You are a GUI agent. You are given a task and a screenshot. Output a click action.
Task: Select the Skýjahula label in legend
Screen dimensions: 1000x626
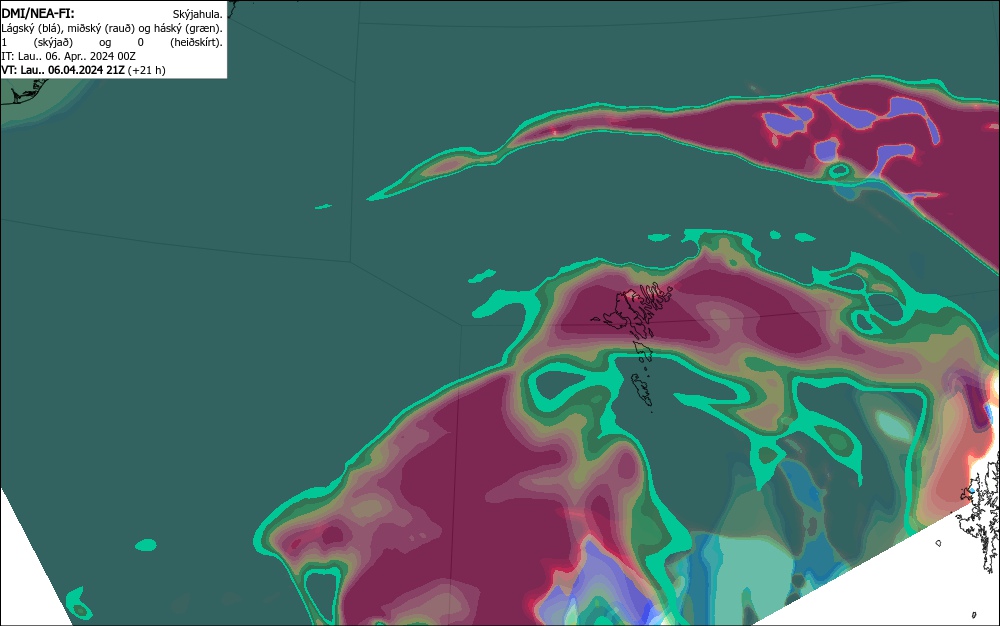(198, 14)
